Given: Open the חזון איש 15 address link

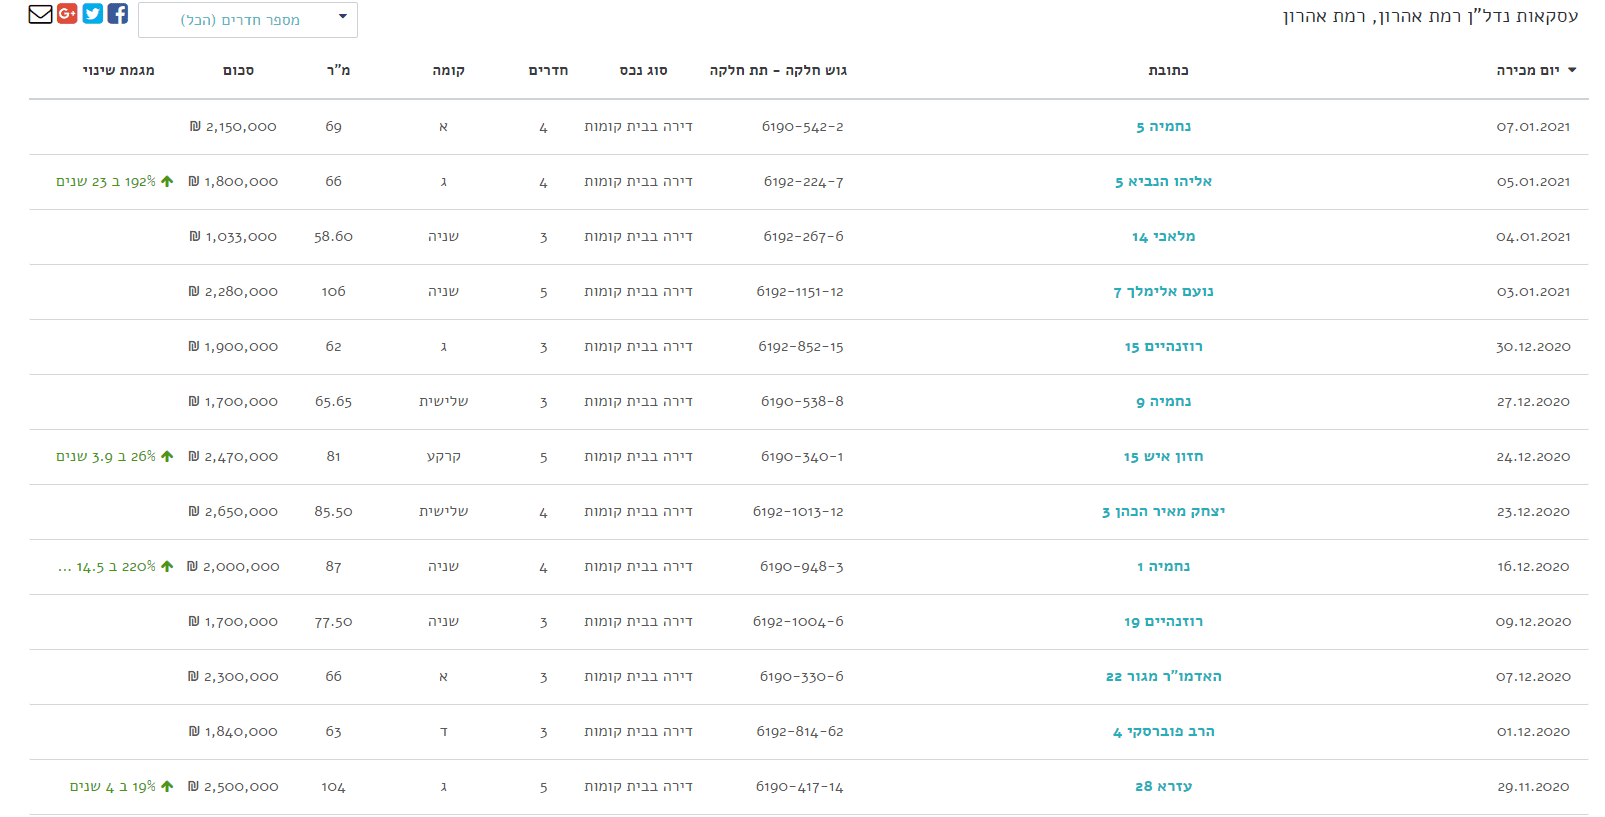Looking at the screenshot, I should (1163, 457).
